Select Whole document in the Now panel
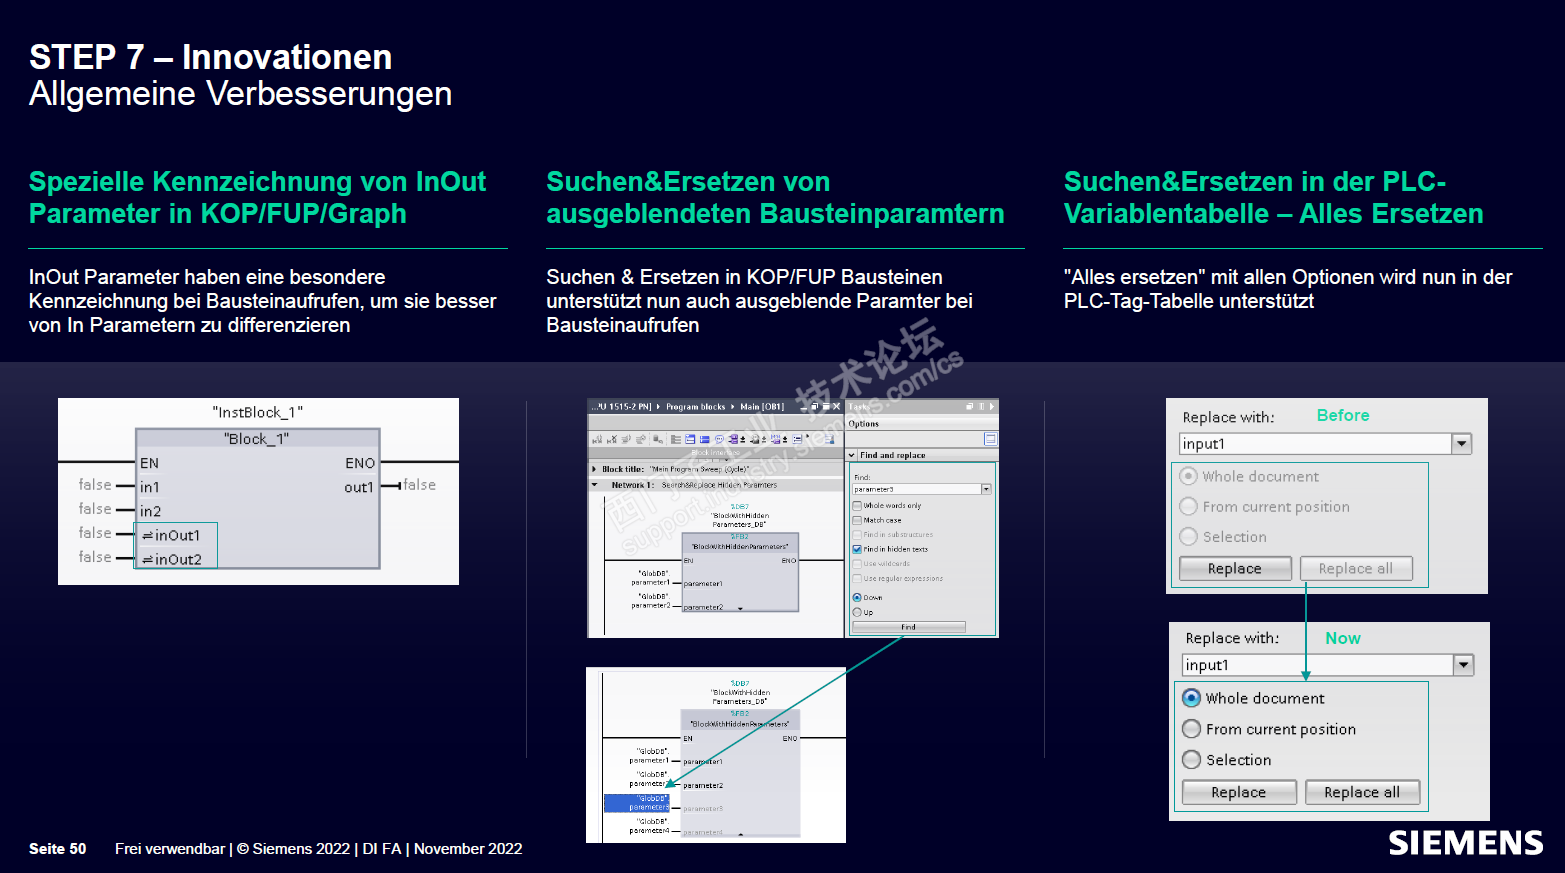This screenshot has width=1565, height=873. pos(1191,698)
